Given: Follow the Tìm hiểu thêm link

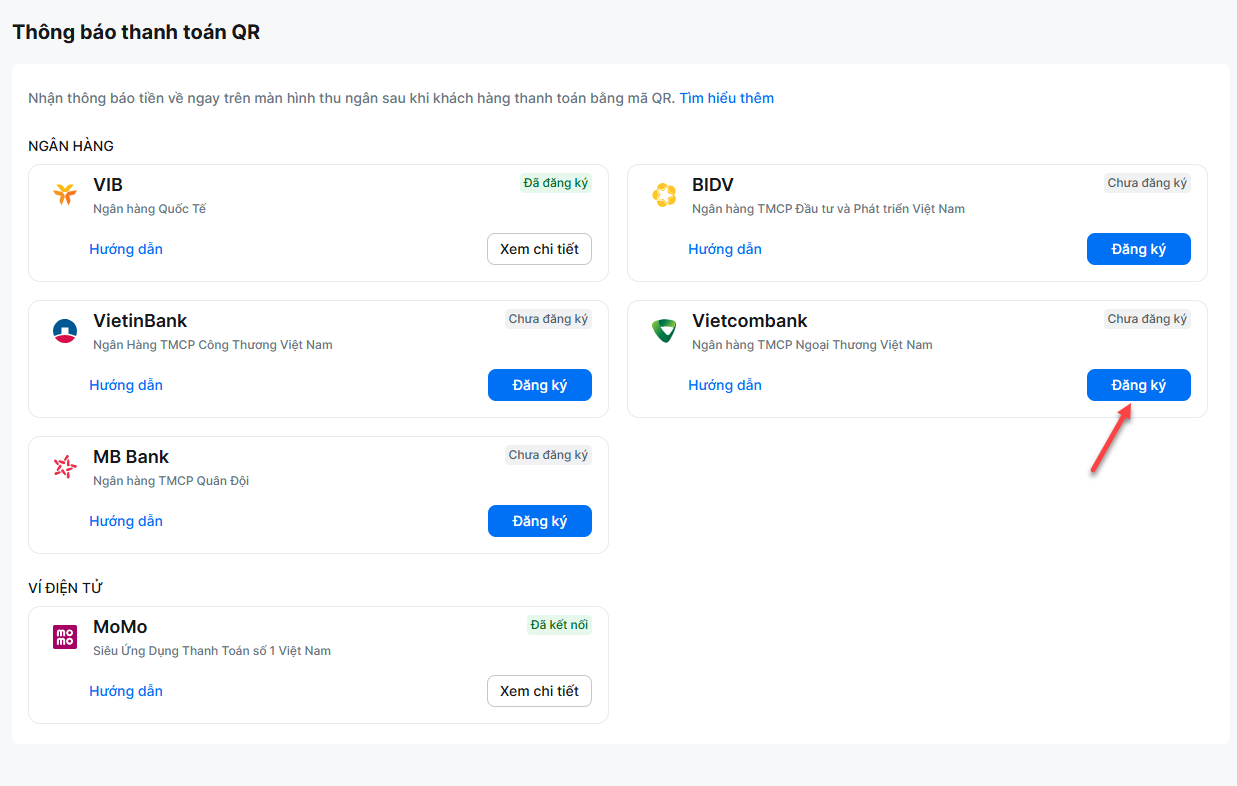Looking at the screenshot, I should pos(727,98).
